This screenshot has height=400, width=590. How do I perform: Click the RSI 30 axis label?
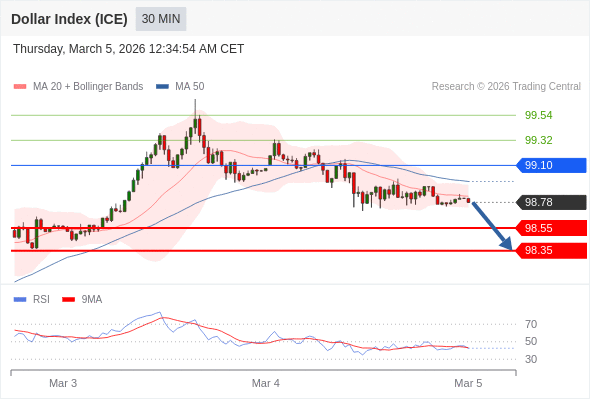click(531, 359)
